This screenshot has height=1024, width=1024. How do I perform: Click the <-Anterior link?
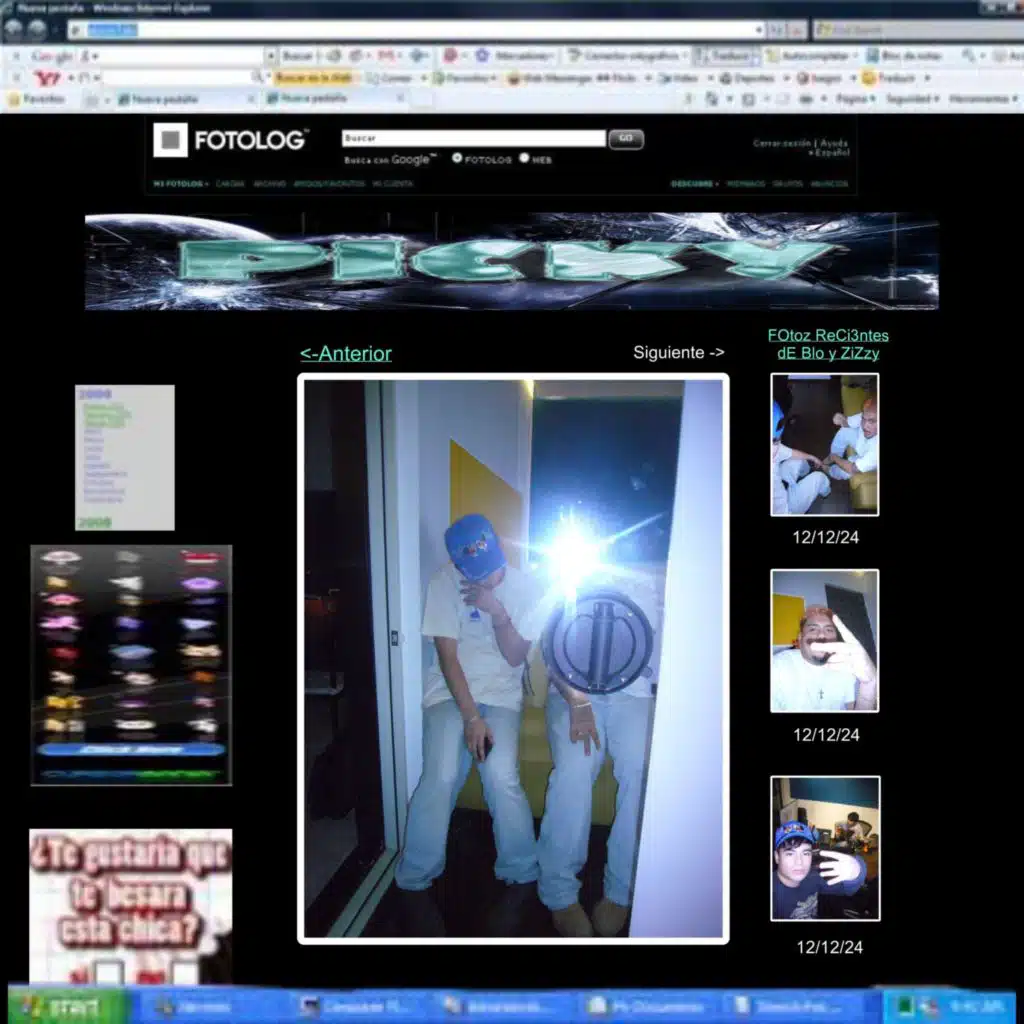pos(346,354)
